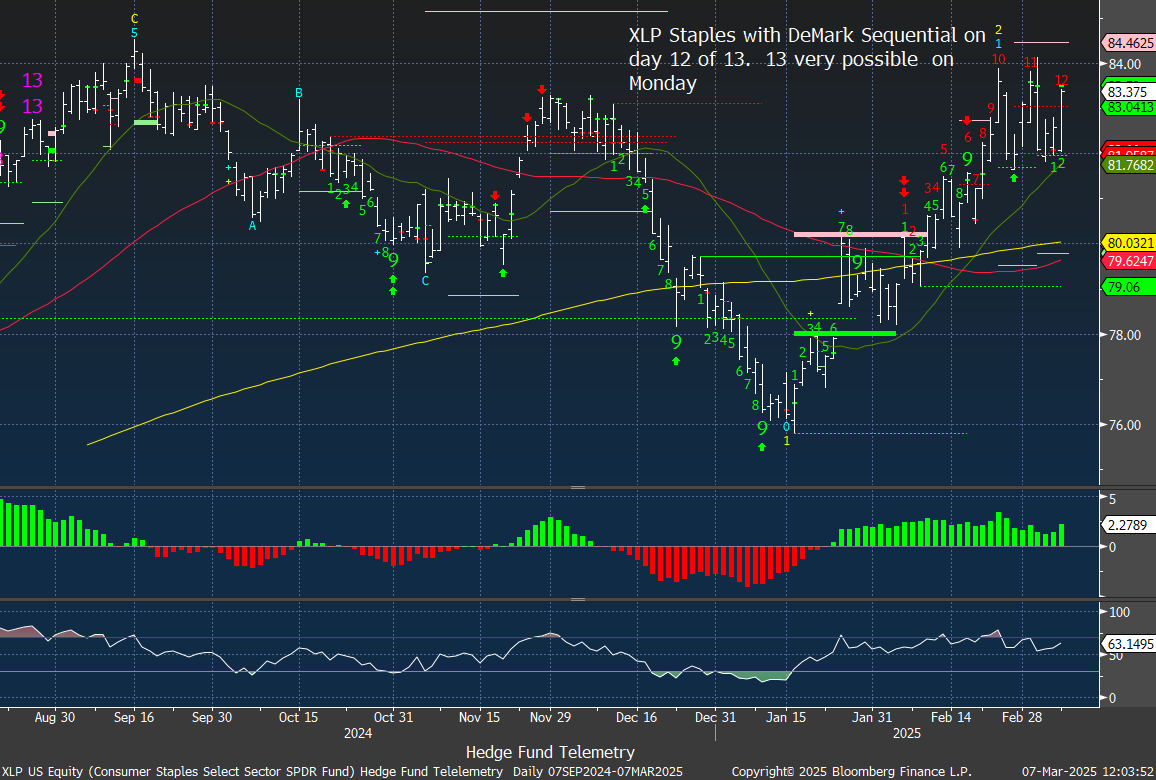The image size is (1156, 780).
Task: Click the thick pink resistance line near 80
Action: click(860, 234)
